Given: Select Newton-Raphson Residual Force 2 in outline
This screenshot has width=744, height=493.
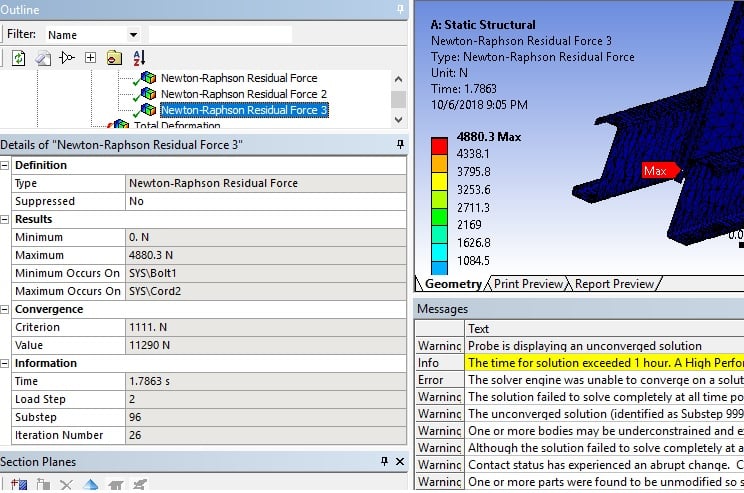Looking at the screenshot, I should 244,94.
